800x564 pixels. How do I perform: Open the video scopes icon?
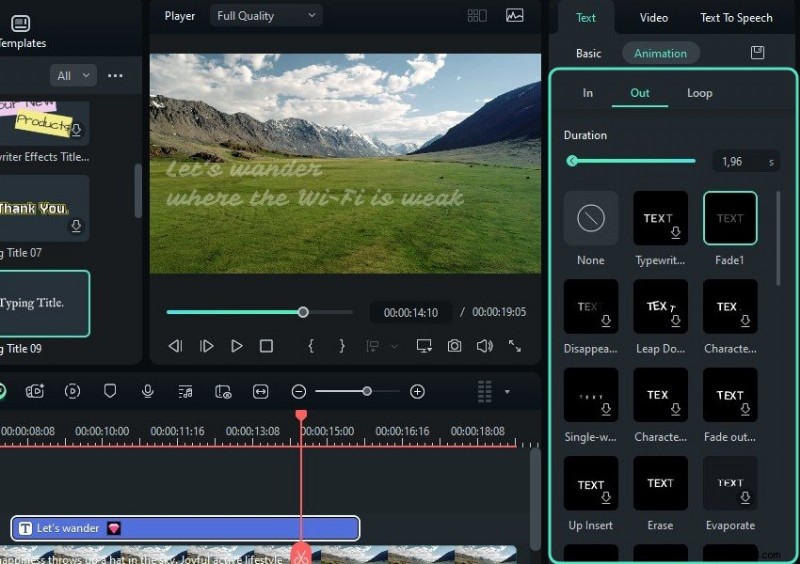514,16
